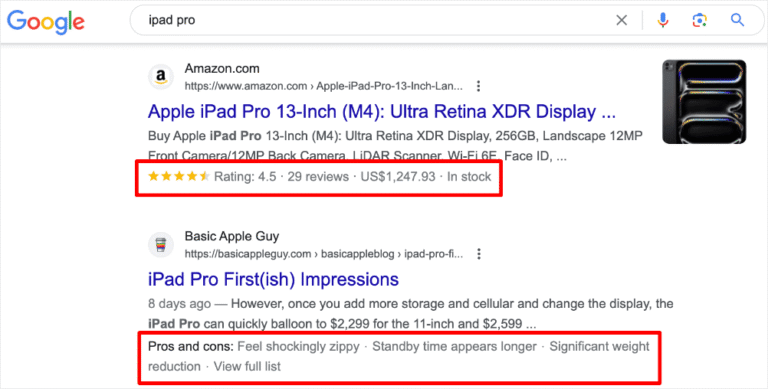Open the Apple iPad Pro 13-Inch (M4) result link
This screenshot has width=768, height=389.
tap(382, 112)
